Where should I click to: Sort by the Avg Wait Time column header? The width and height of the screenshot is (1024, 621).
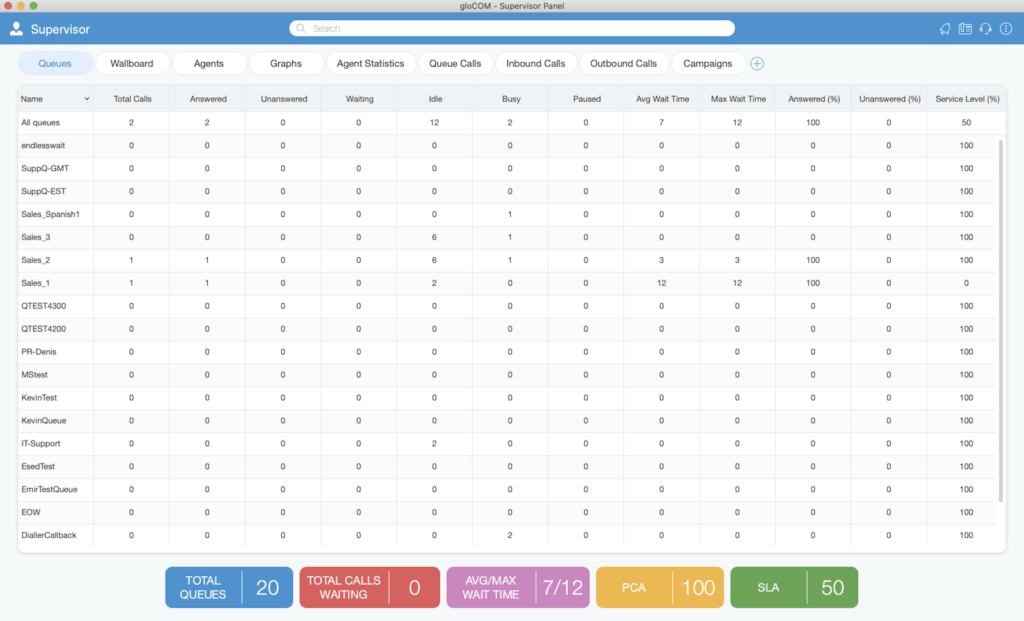(662, 99)
